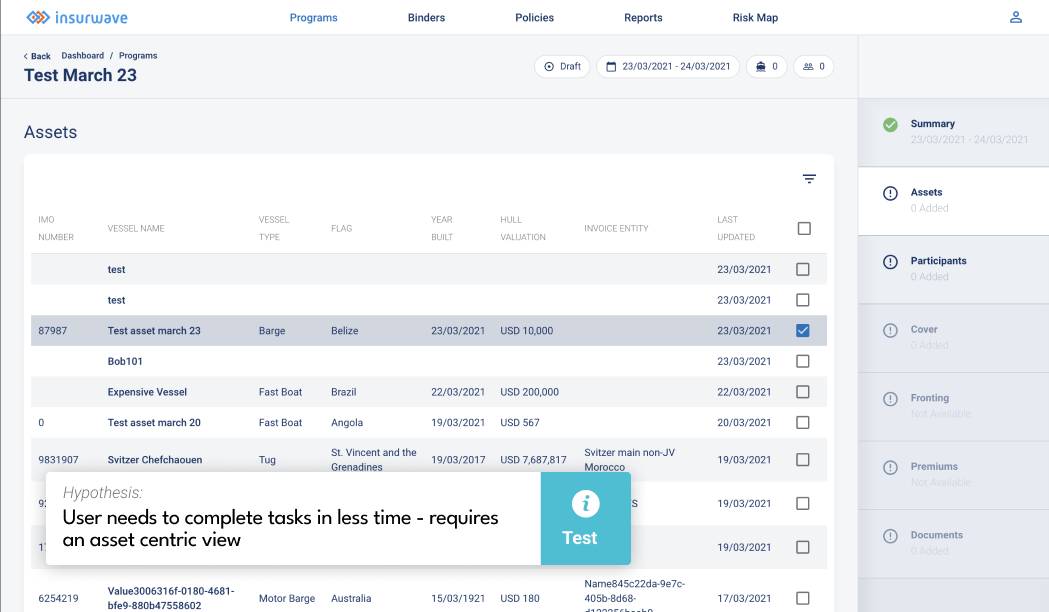The image size is (1049, 612).
Task: Open the Risk Map tab
Action: click(755, 18)
